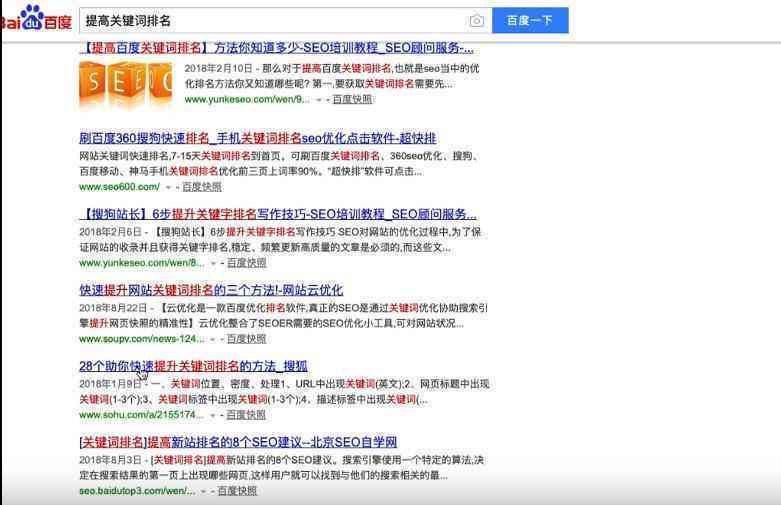Click www.sohu.com/a/2155174... URL

pyautogui.click(x=141, y=414)
